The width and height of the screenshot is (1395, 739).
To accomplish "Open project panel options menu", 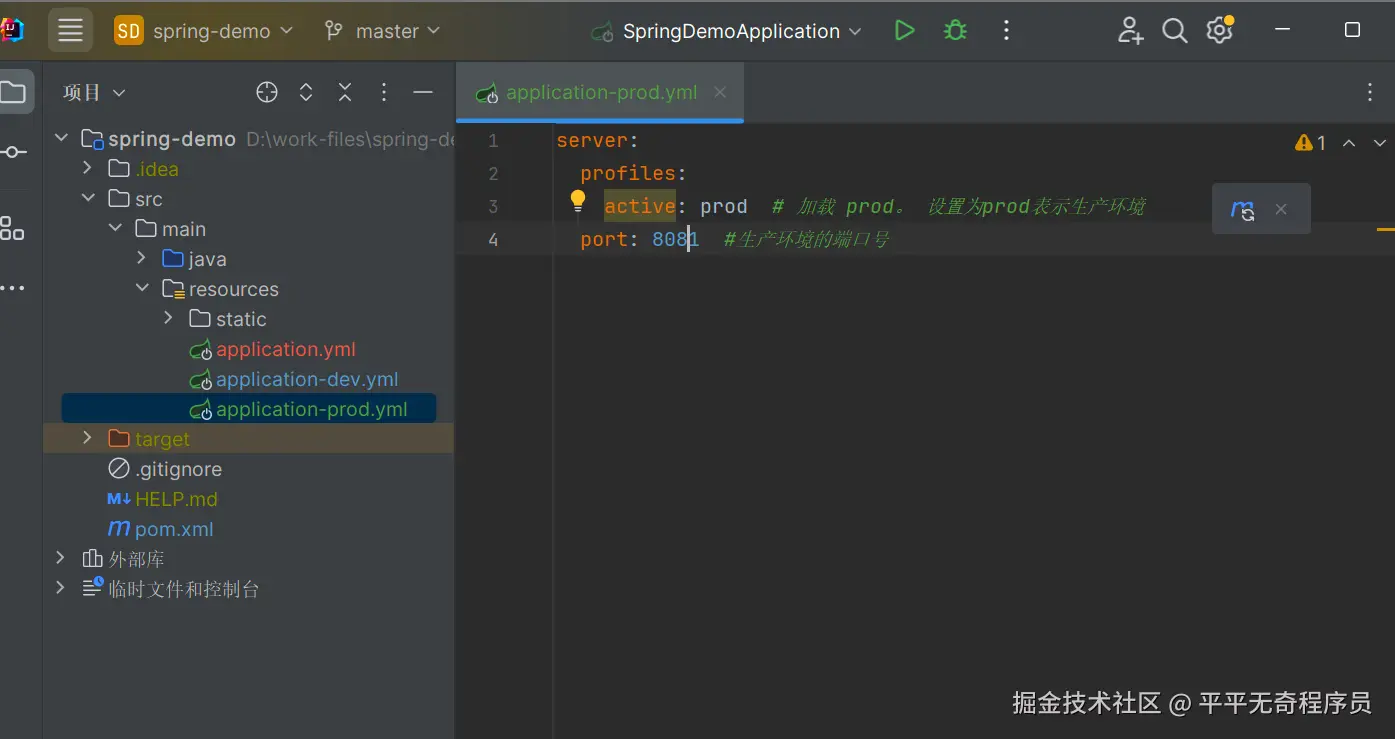I will [384, 93].
